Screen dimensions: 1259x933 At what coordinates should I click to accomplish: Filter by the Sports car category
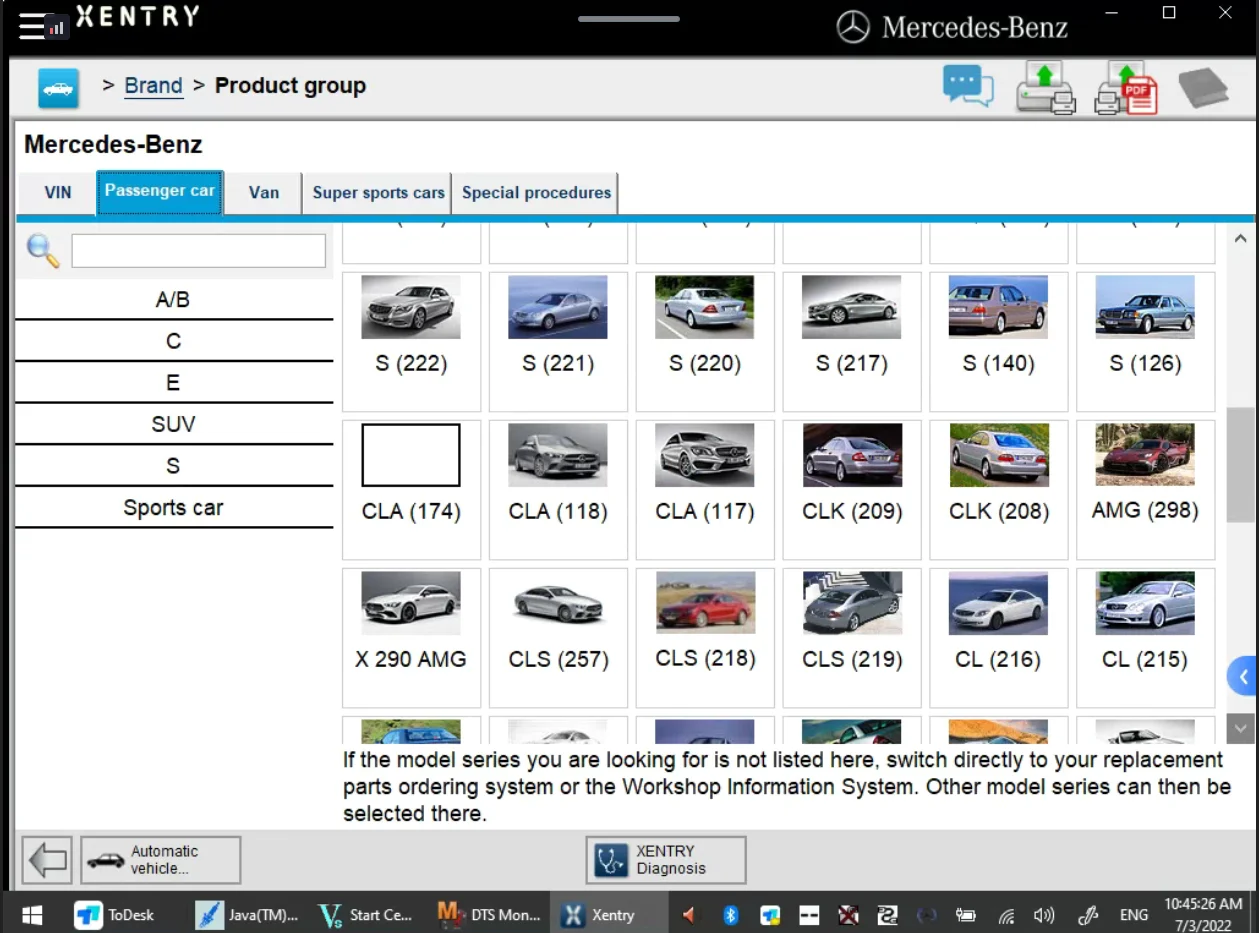(174, 508)
